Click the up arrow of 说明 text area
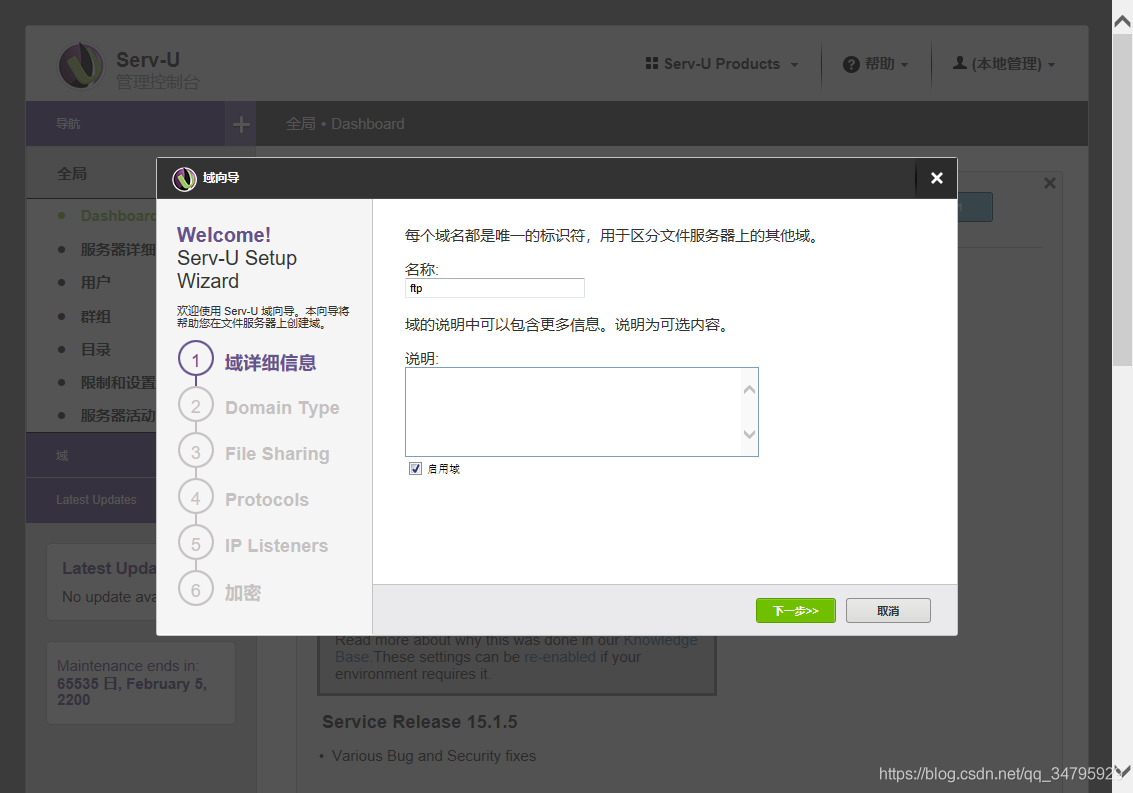 [749, 390]
